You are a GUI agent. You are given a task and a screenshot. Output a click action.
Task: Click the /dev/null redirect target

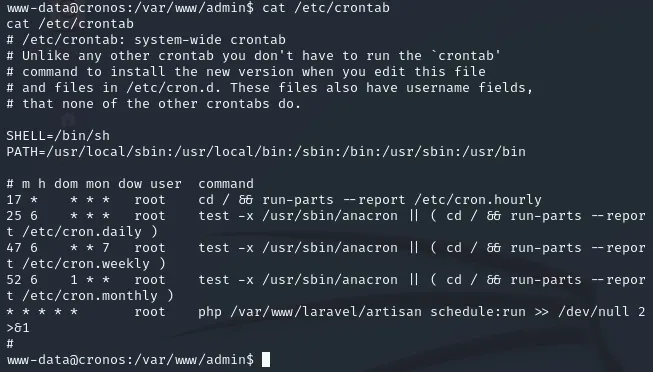(593, 312)
